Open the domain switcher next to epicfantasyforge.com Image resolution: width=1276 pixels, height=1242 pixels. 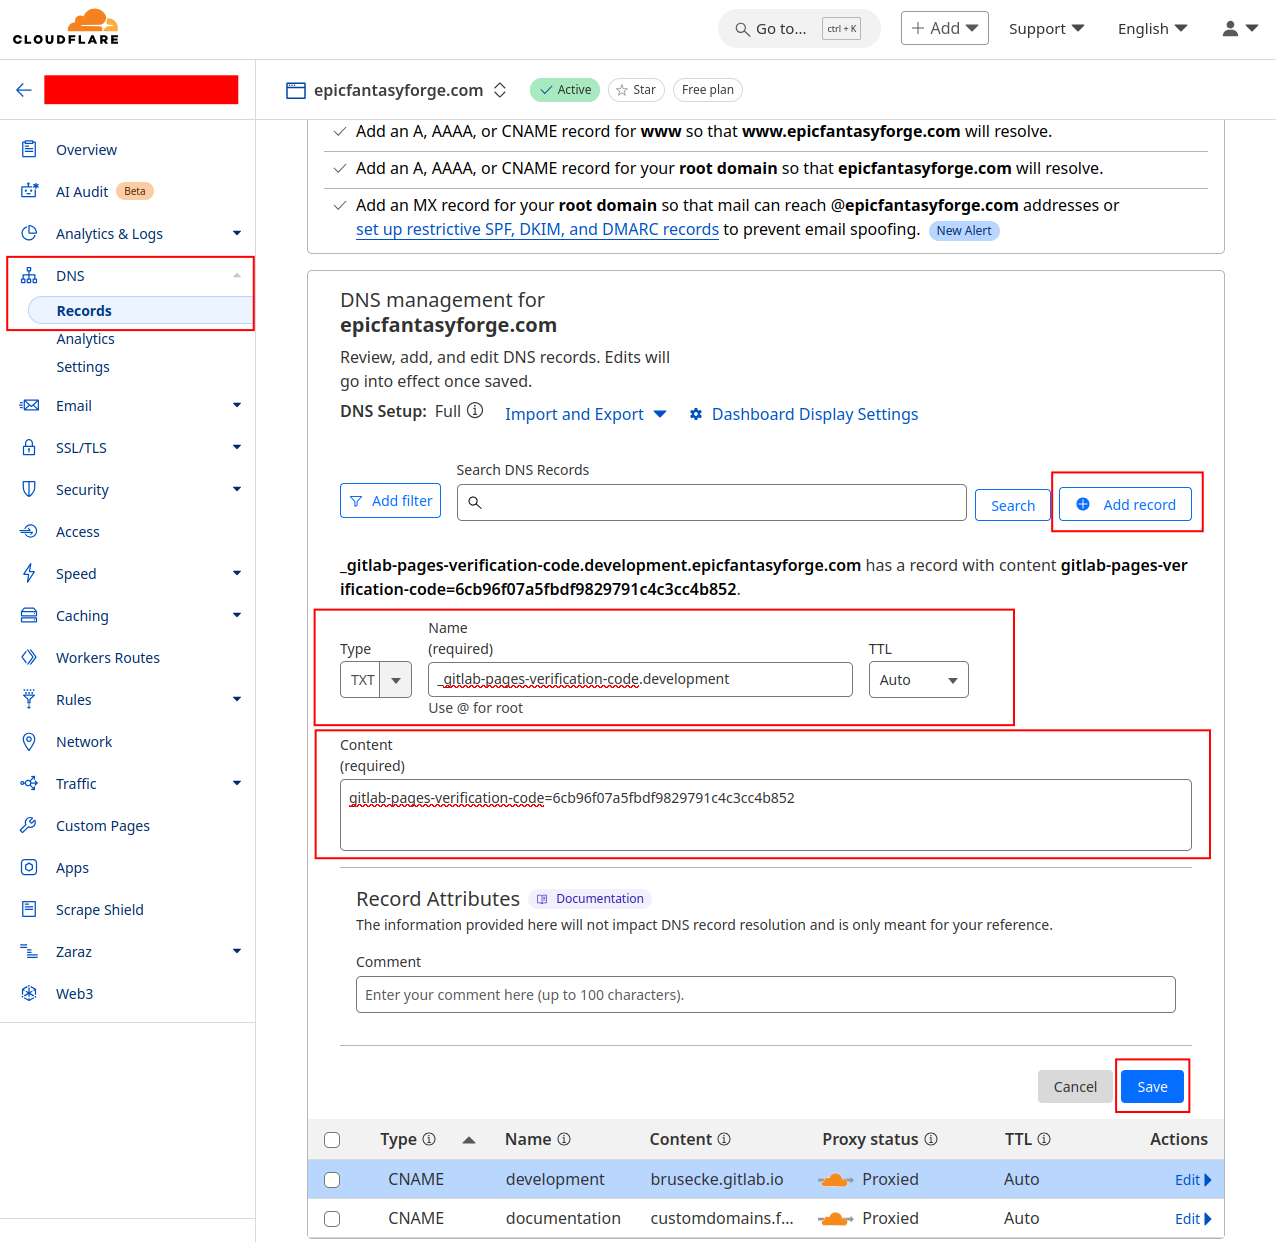click(x=500, y=90)
